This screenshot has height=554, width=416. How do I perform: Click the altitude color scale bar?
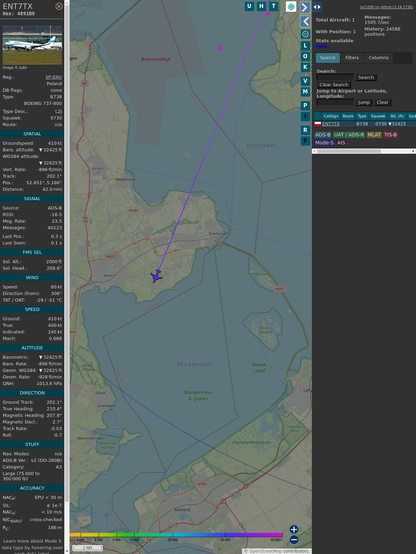(x=176, y=535)
